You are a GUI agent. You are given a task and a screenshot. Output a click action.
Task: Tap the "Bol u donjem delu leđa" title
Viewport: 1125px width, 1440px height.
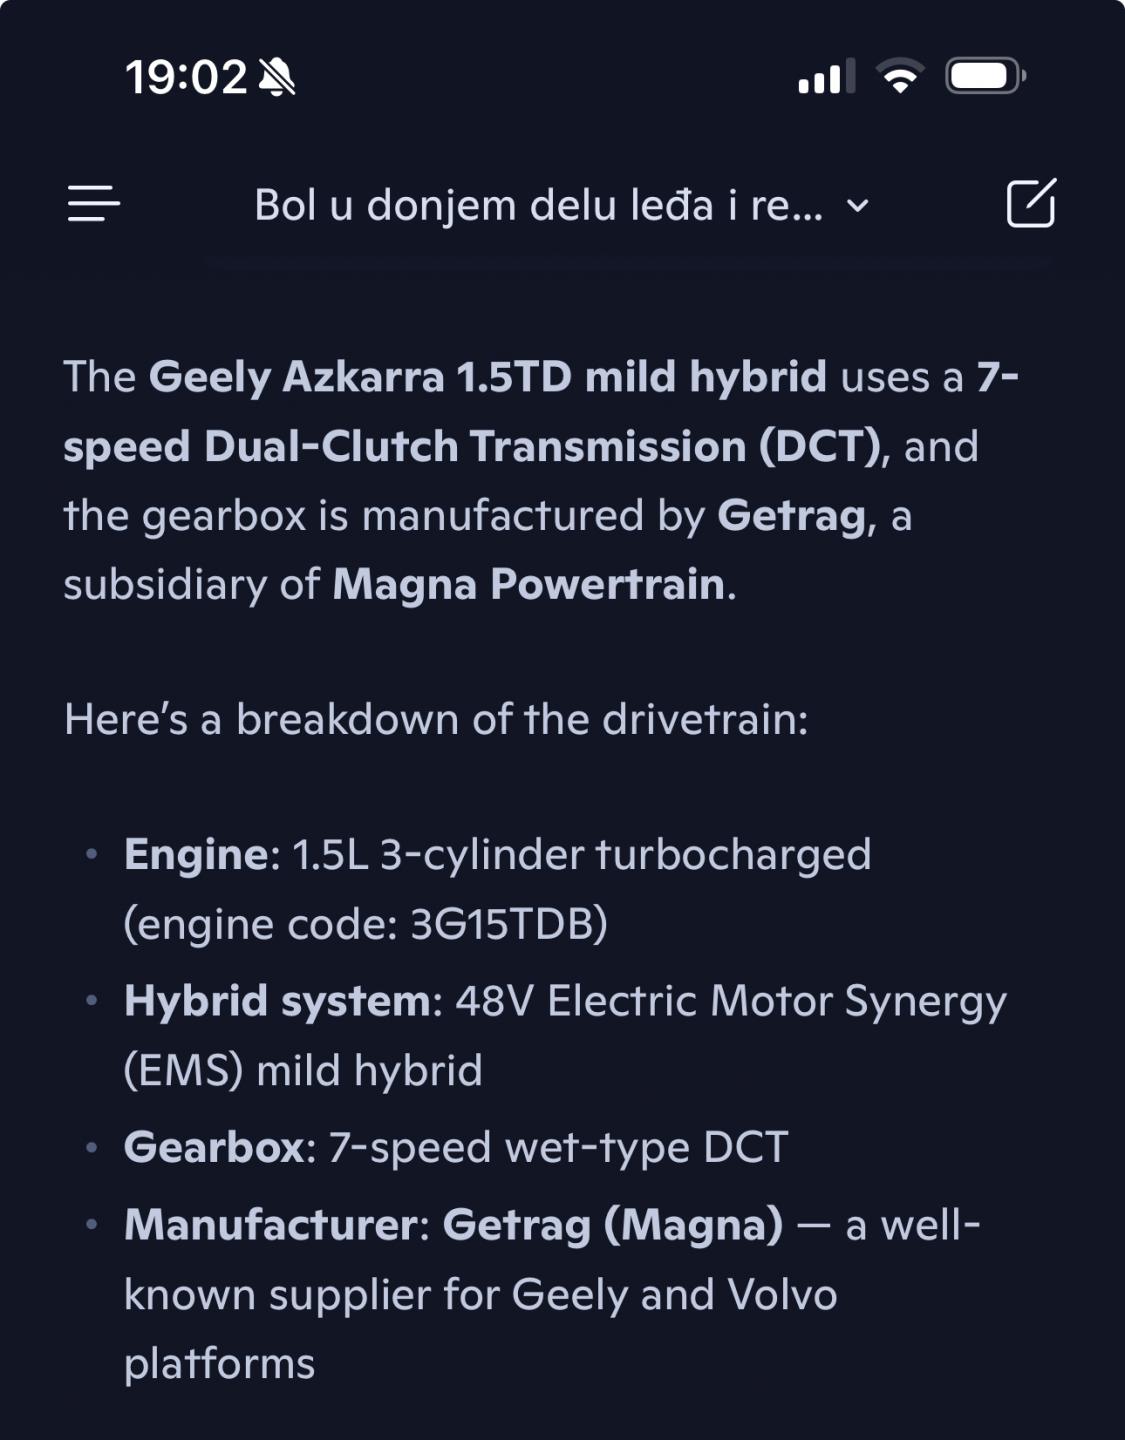click(x=538, y=206)
